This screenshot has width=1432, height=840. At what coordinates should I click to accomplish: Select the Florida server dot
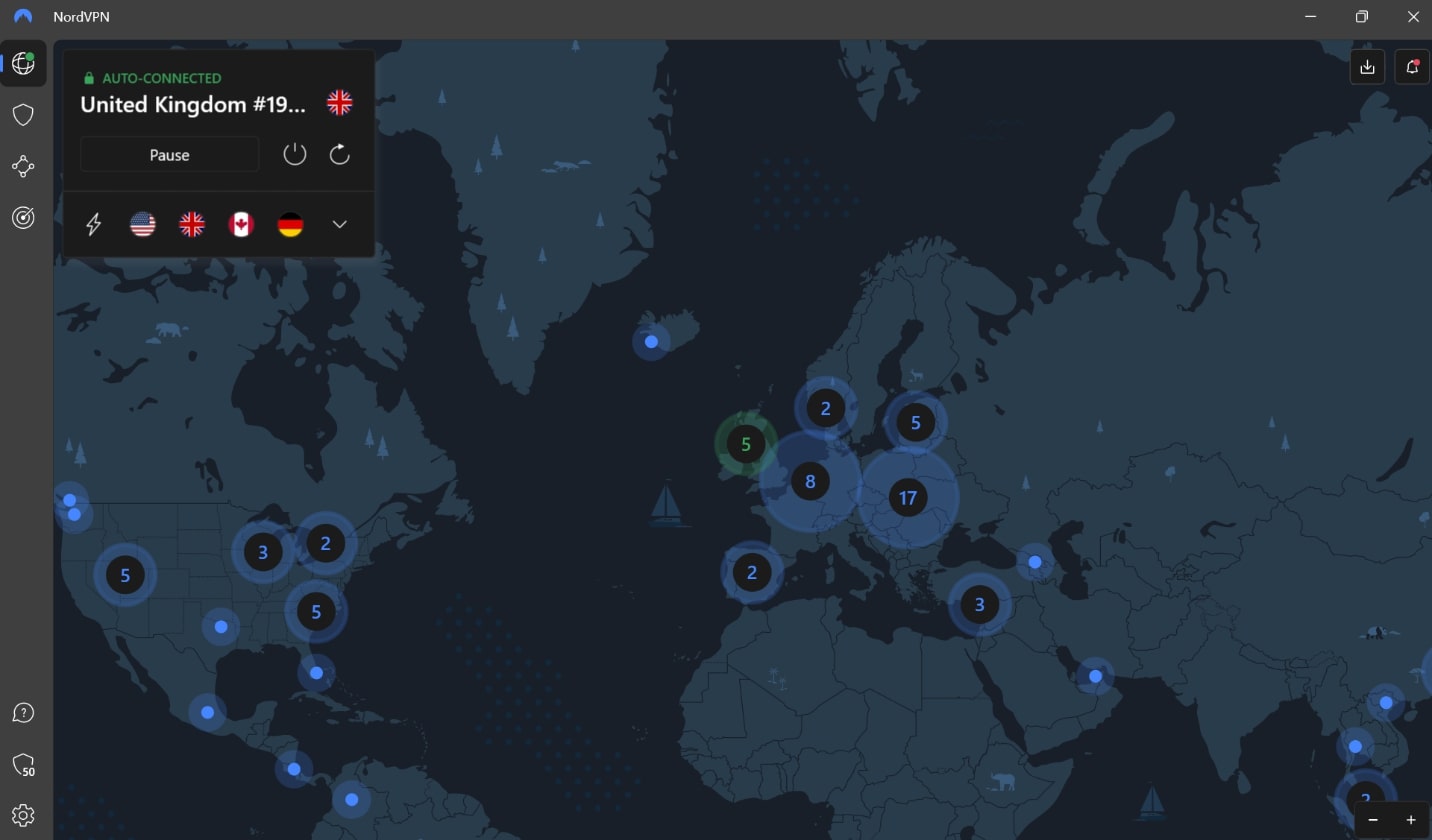pos(316,673)
